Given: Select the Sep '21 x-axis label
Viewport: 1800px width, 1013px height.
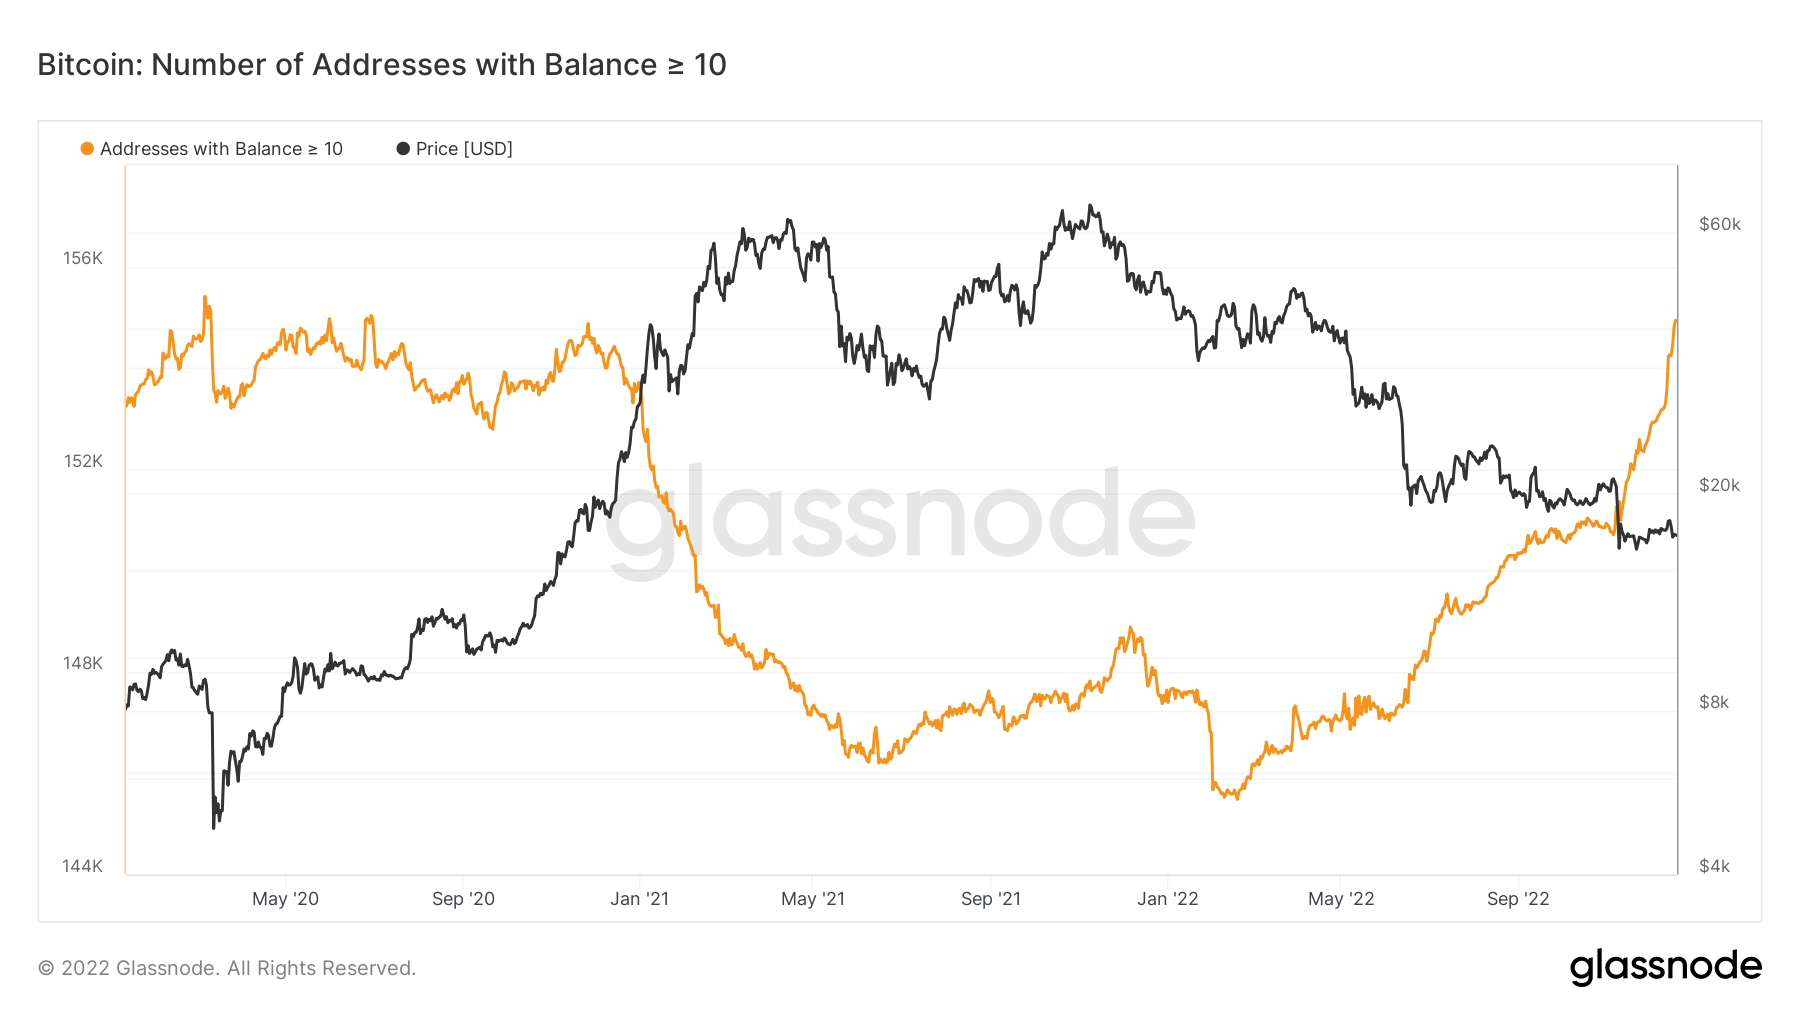Looking at the screenshot, I should [990, 899].
